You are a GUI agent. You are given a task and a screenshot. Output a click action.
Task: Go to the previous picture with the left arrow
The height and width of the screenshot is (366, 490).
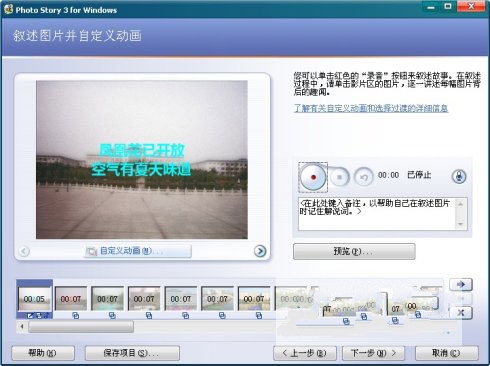[x=24, y=251]
